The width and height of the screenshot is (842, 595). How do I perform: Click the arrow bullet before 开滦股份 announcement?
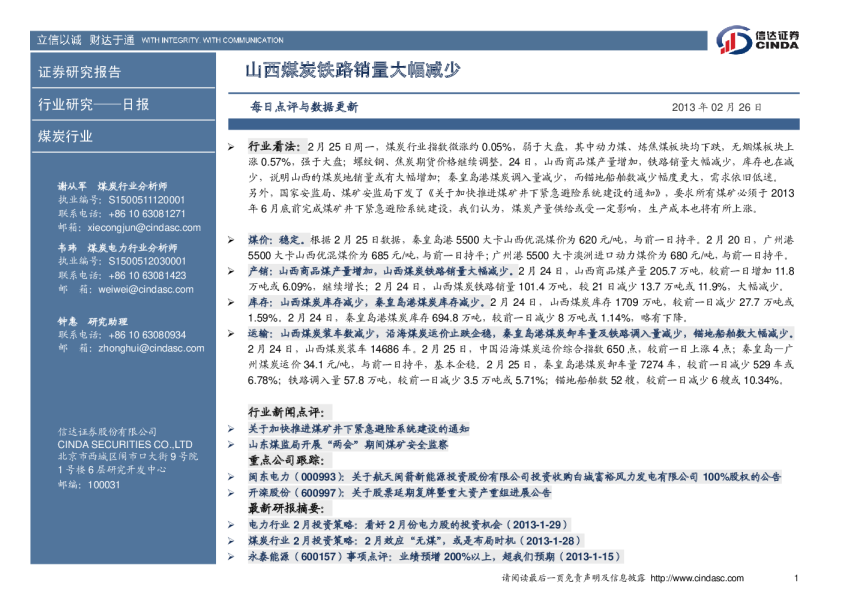231,493
